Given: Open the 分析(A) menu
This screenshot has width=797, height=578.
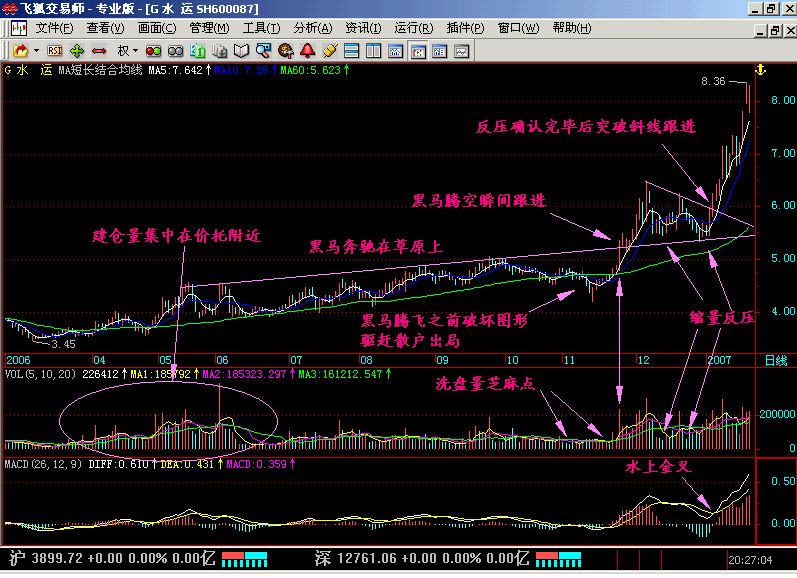Looking at the screenshot, I should [312, 28].
